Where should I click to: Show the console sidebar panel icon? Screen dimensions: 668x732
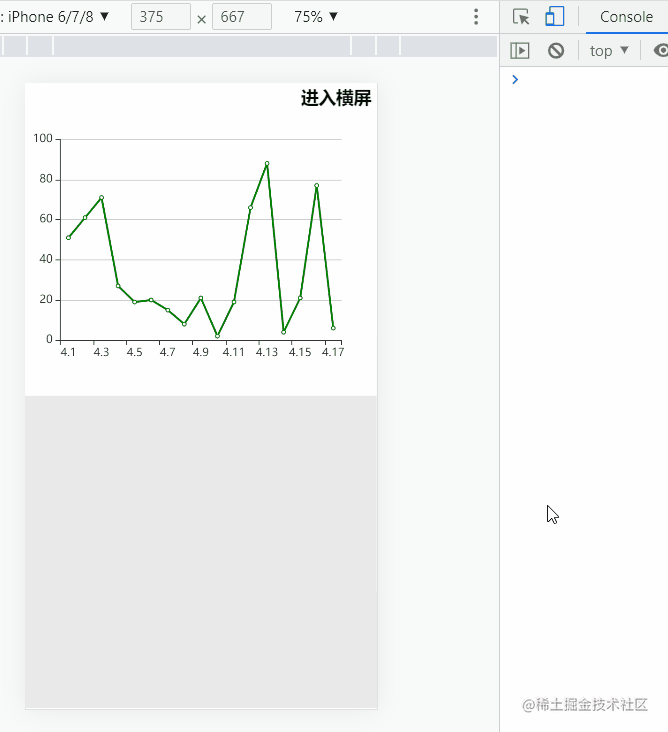point(519,51)
